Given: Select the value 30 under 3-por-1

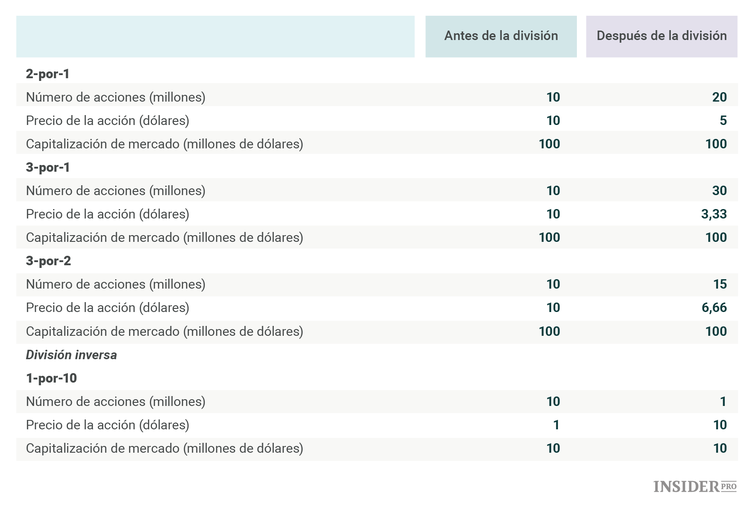Looking at the screenshot, I should 719,191.
